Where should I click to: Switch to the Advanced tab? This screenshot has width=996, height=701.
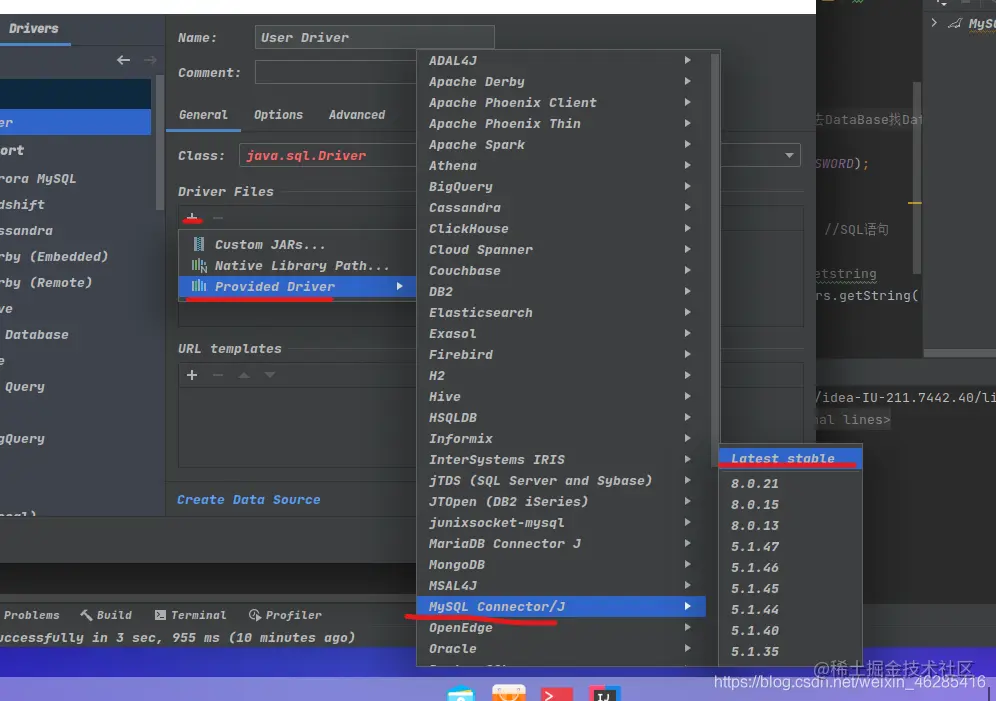[x=357, y=115]
